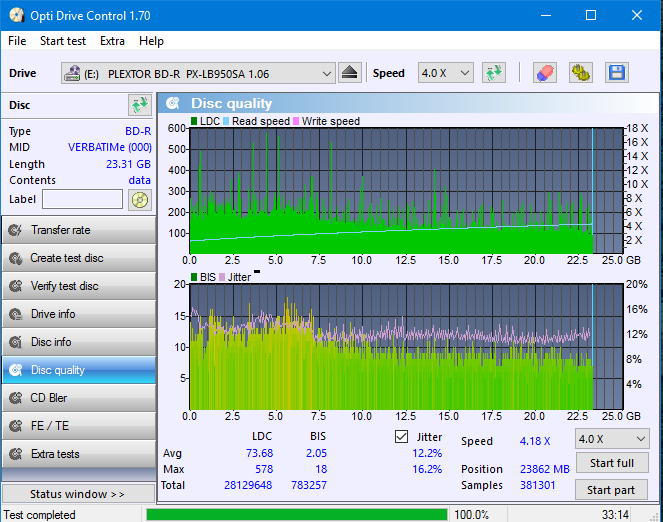The width and height of the screenshot is (663, 522).
Task: Click the 'VERBATIMe (000)' MID value
Action: point(110,147)
